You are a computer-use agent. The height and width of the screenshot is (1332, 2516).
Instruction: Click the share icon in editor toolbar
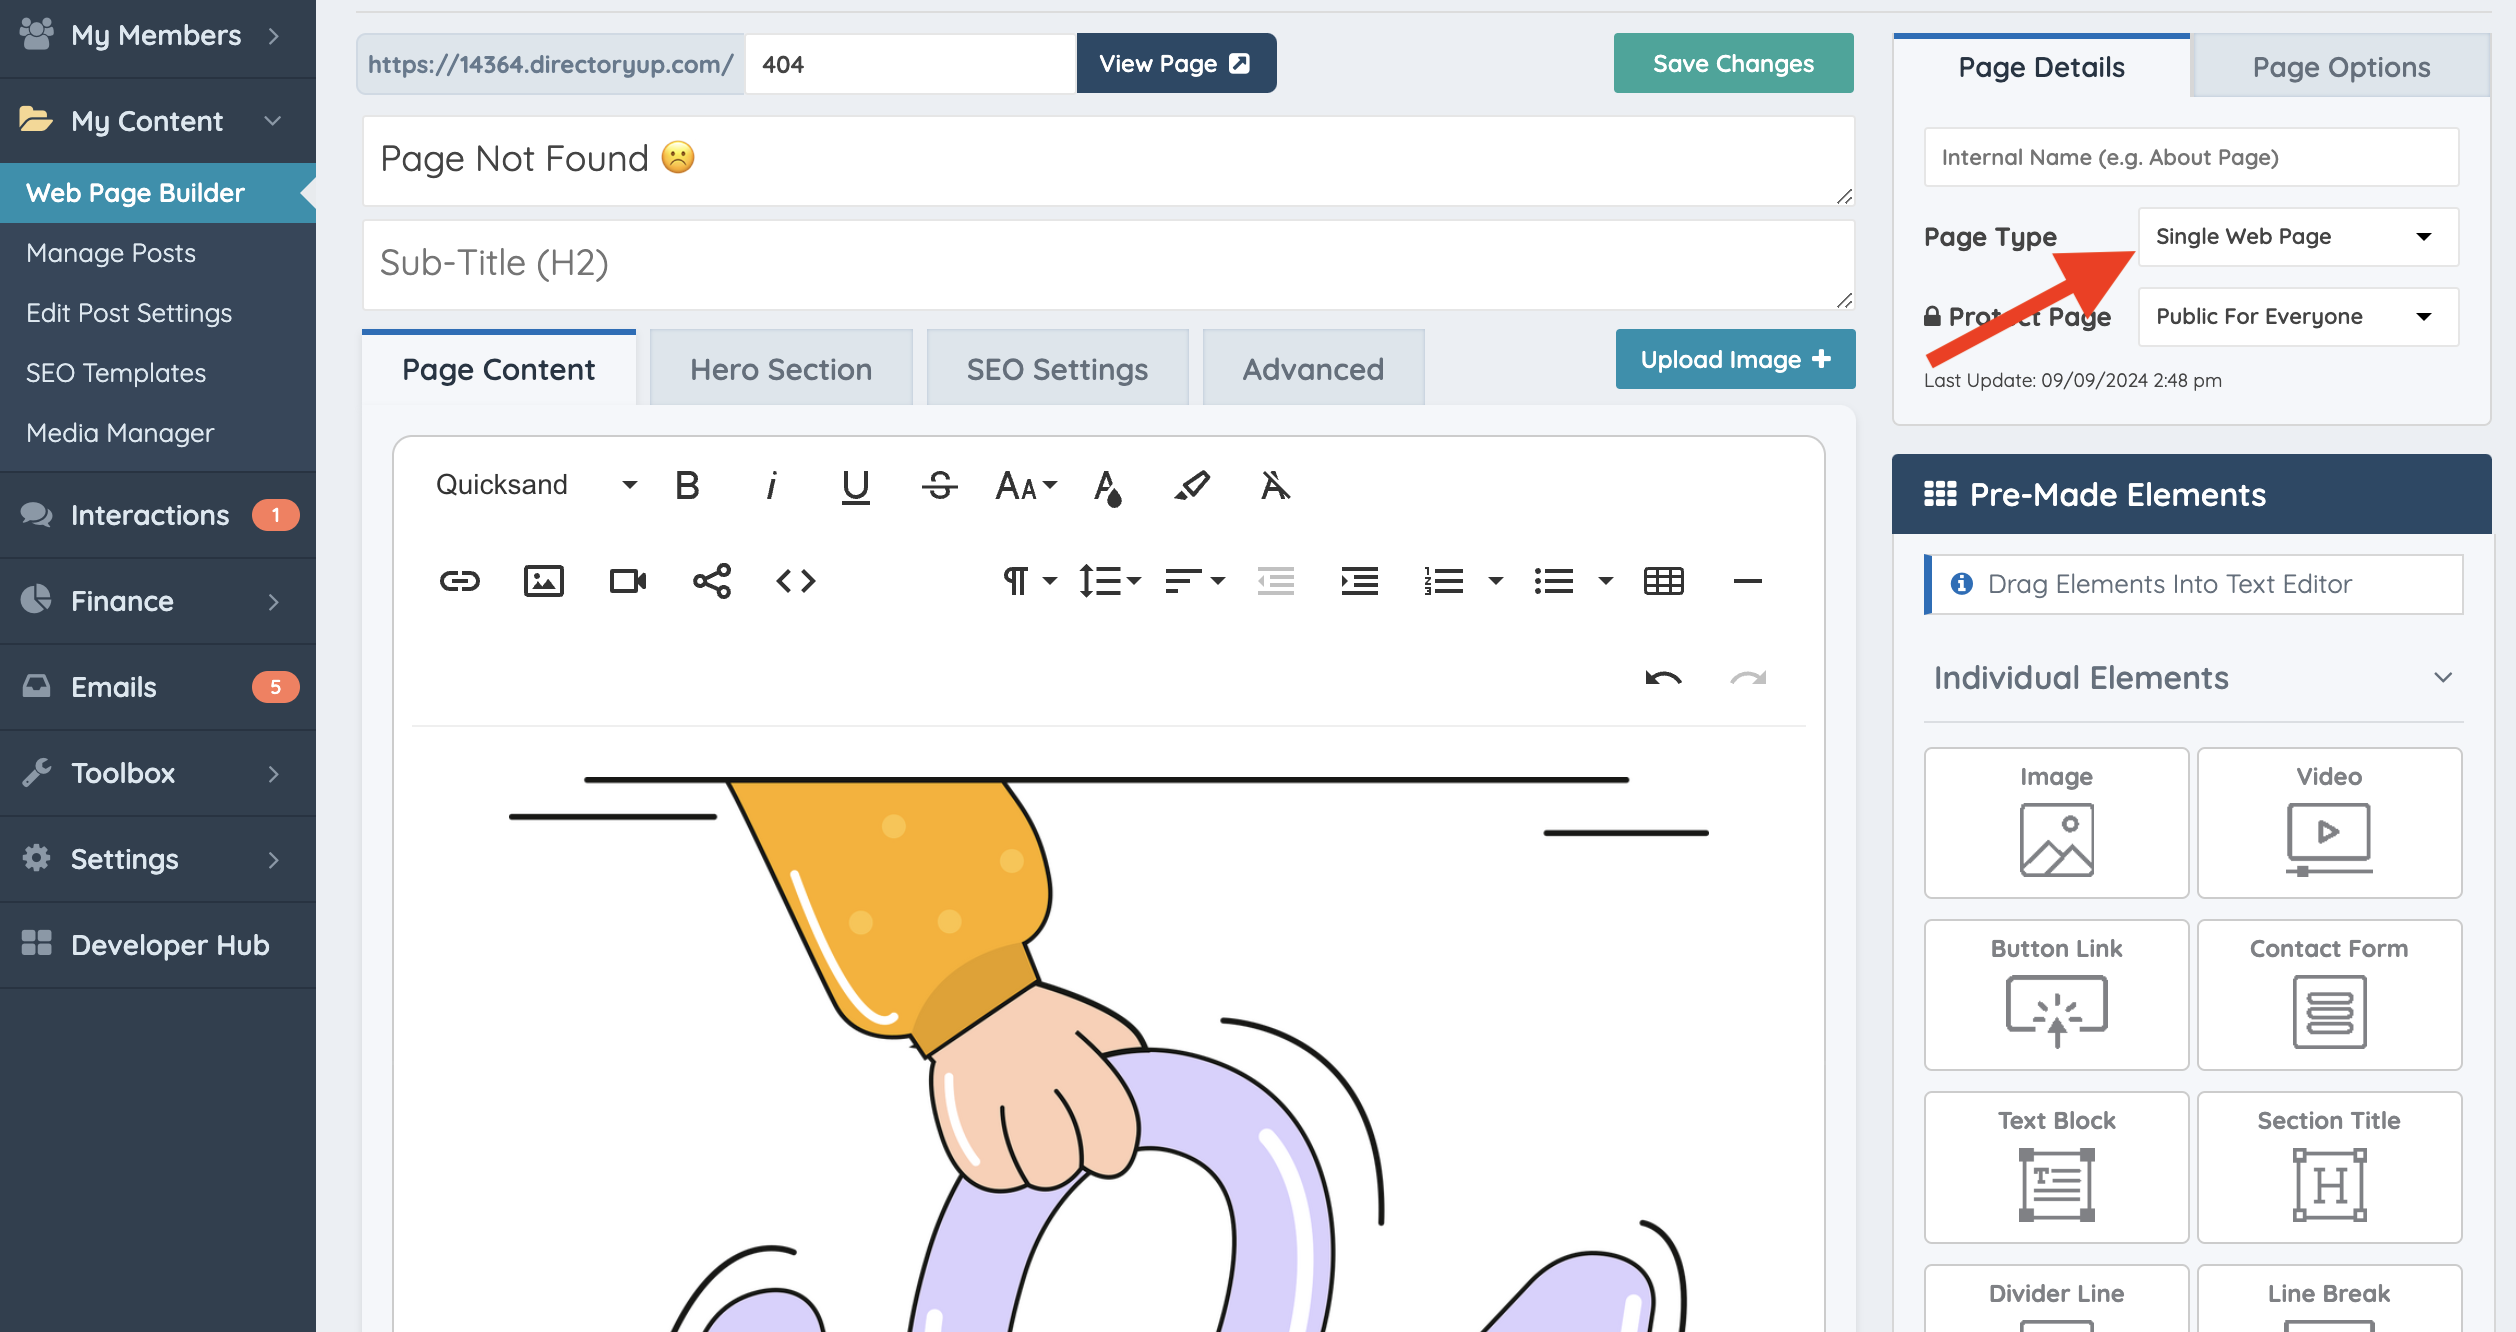click(x=712, y=581)
